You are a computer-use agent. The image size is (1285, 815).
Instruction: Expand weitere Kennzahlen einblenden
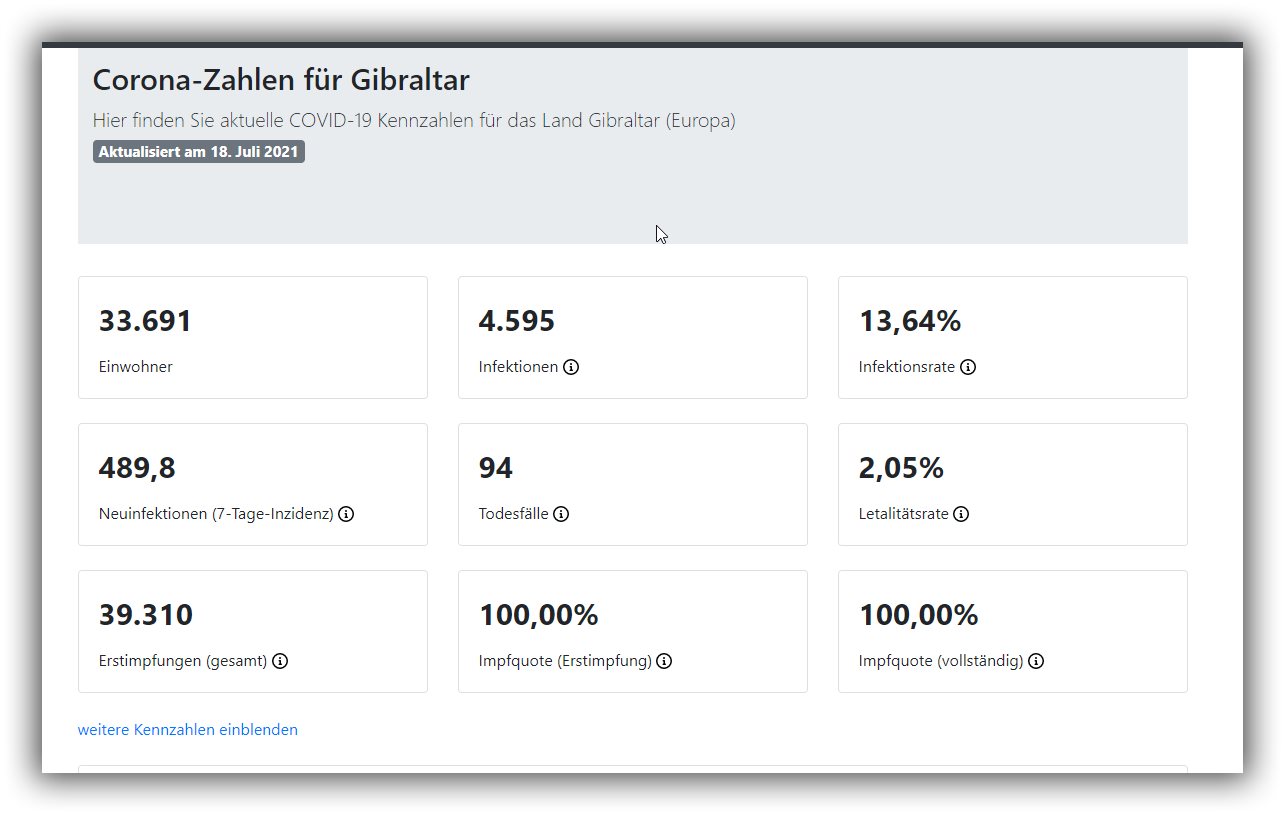(188, 730)
